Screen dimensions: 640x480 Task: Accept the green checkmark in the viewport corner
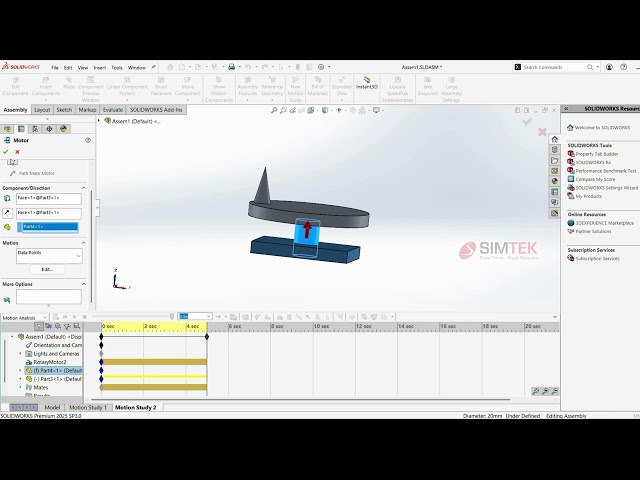pos(527,122)
